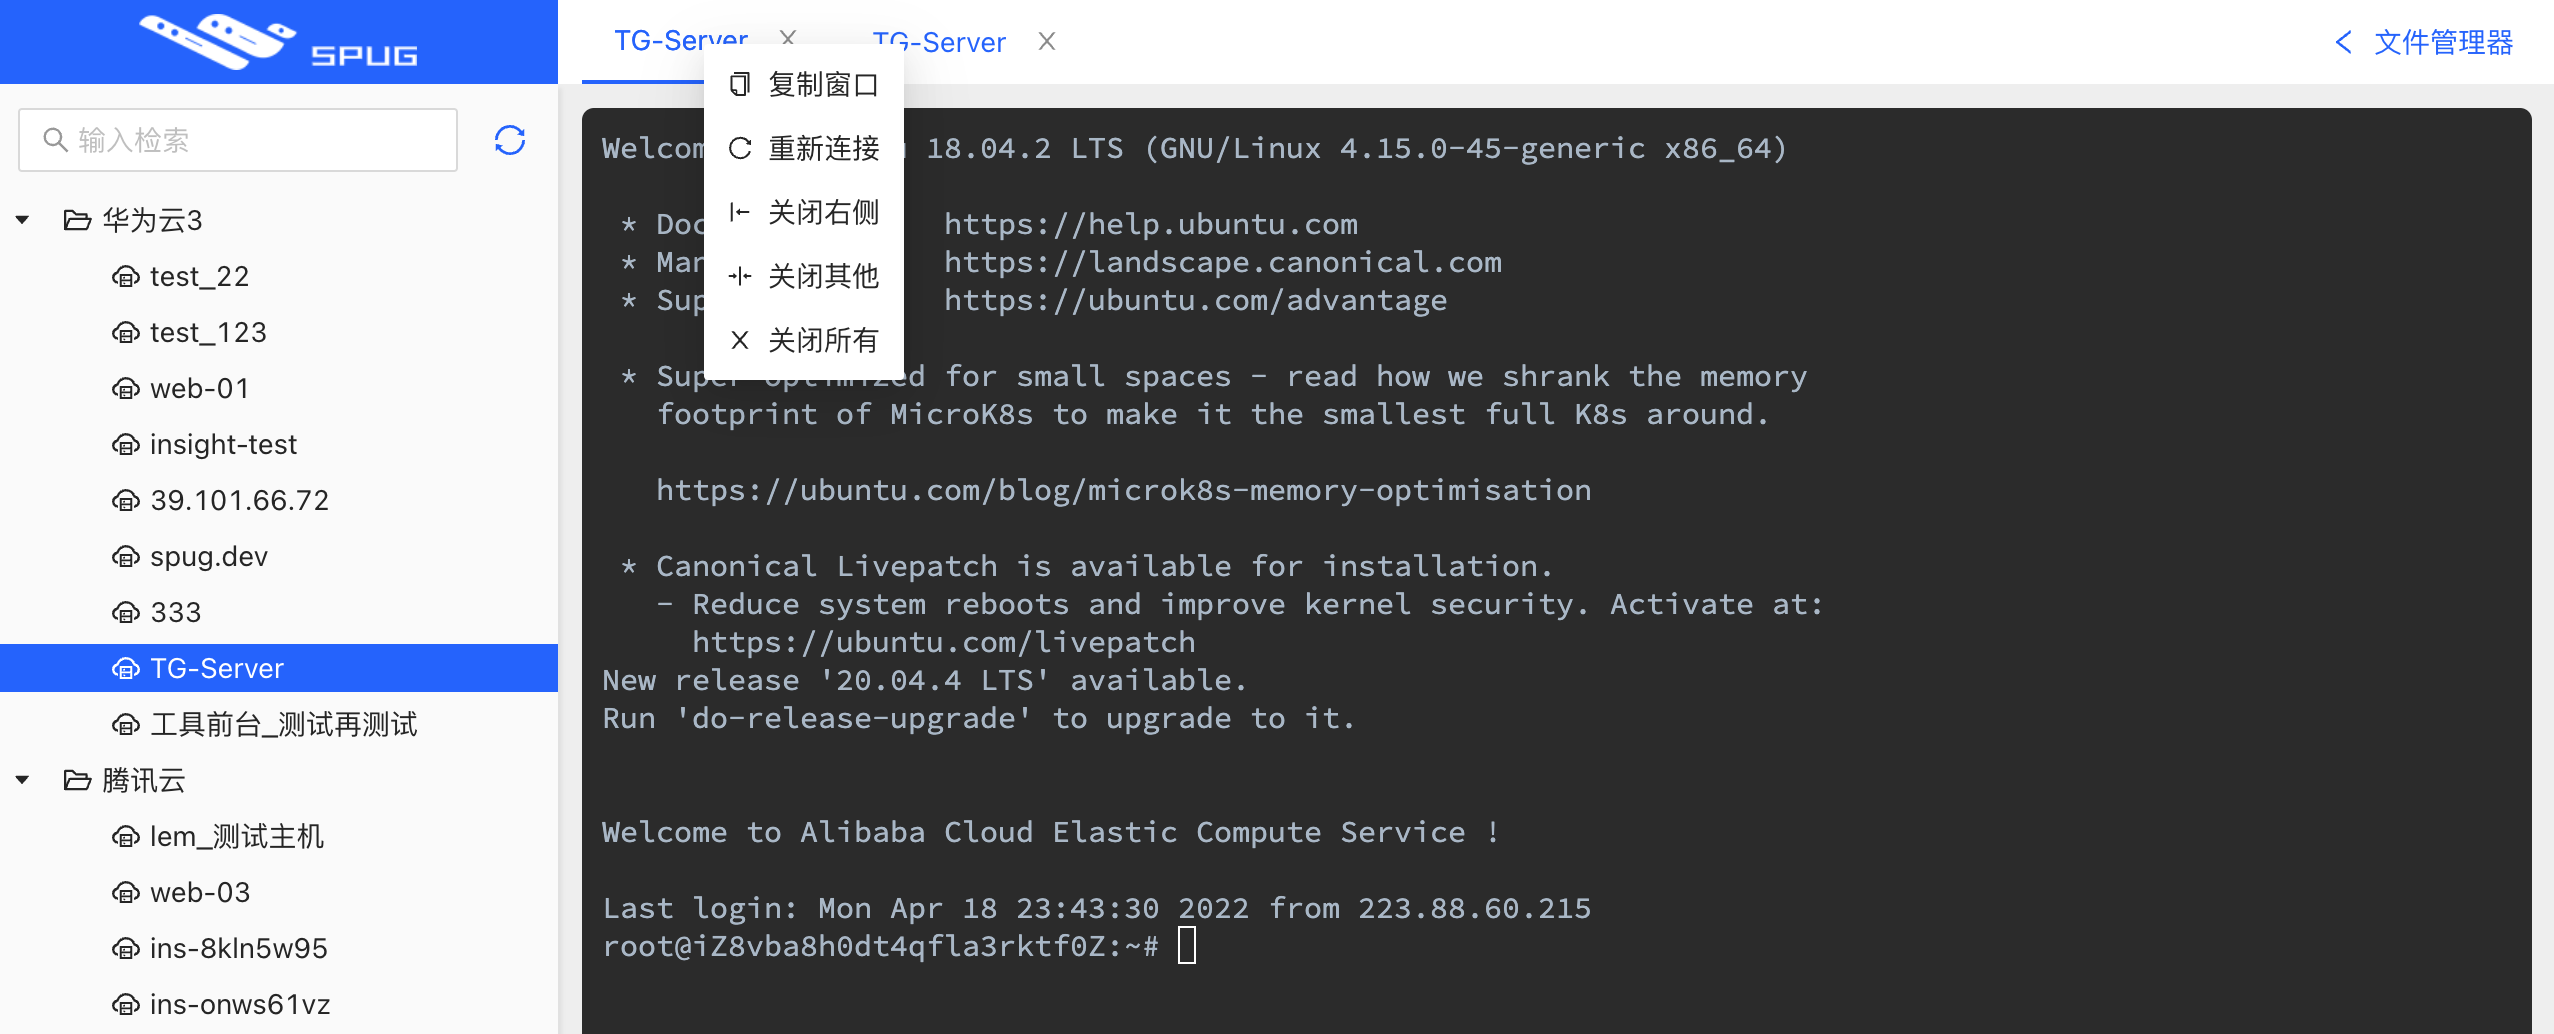The image size is (2554, 1034).
Task: Select the 工具前台_测试再测试 host
Action: pos(285,723)
